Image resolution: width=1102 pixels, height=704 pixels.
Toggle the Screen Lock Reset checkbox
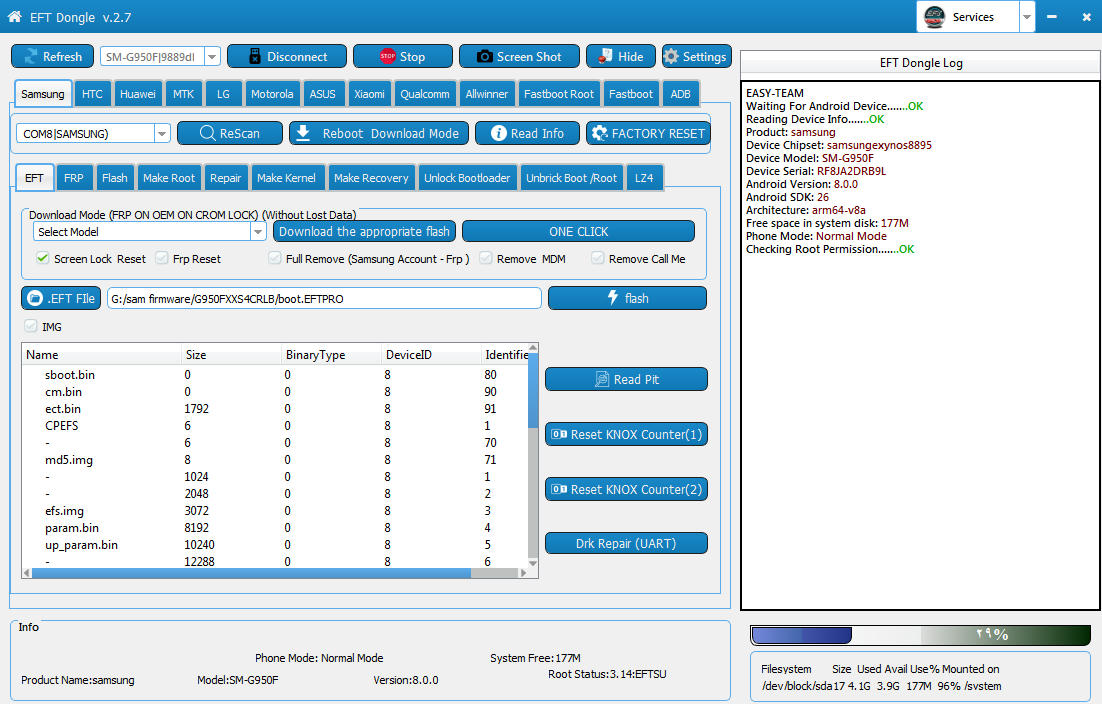point(43,258)
